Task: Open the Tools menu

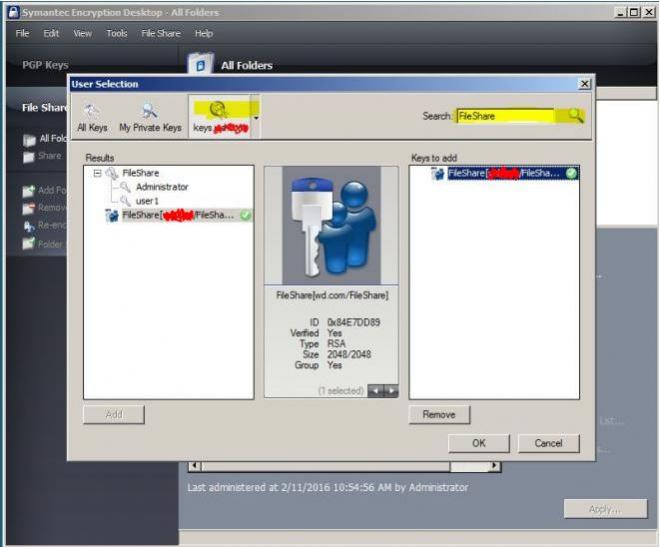Action: coord(117,33)
